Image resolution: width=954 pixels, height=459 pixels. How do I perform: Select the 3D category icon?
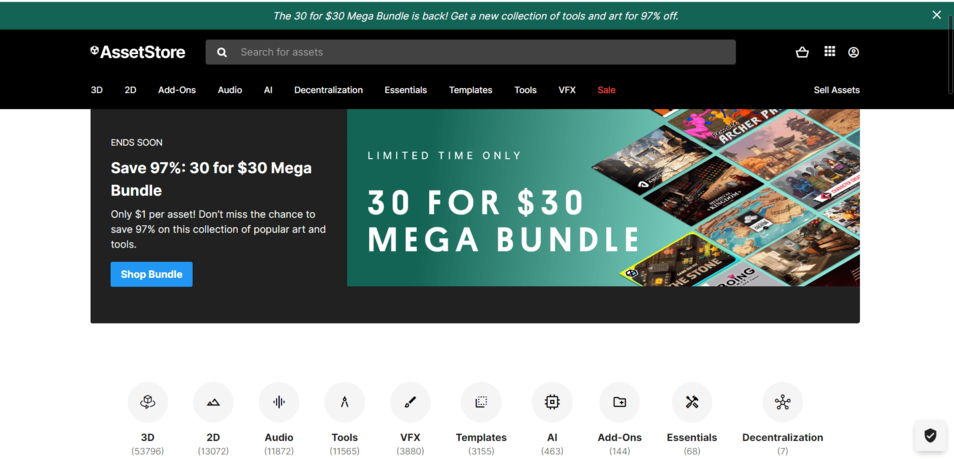(148, 402)
